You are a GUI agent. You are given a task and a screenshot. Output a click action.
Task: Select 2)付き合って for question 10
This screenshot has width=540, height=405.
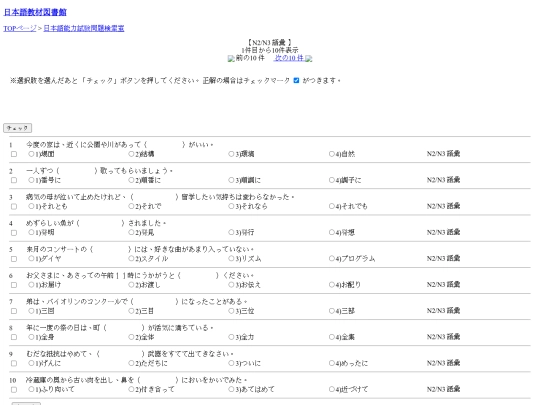(131, 390)
